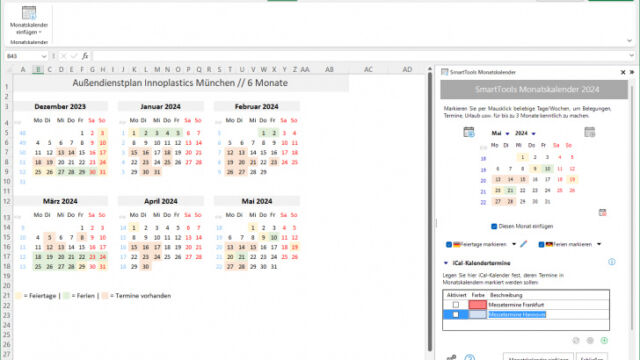
Task: Select the Messetermine Frankfurt description
Action: [516, 305]
